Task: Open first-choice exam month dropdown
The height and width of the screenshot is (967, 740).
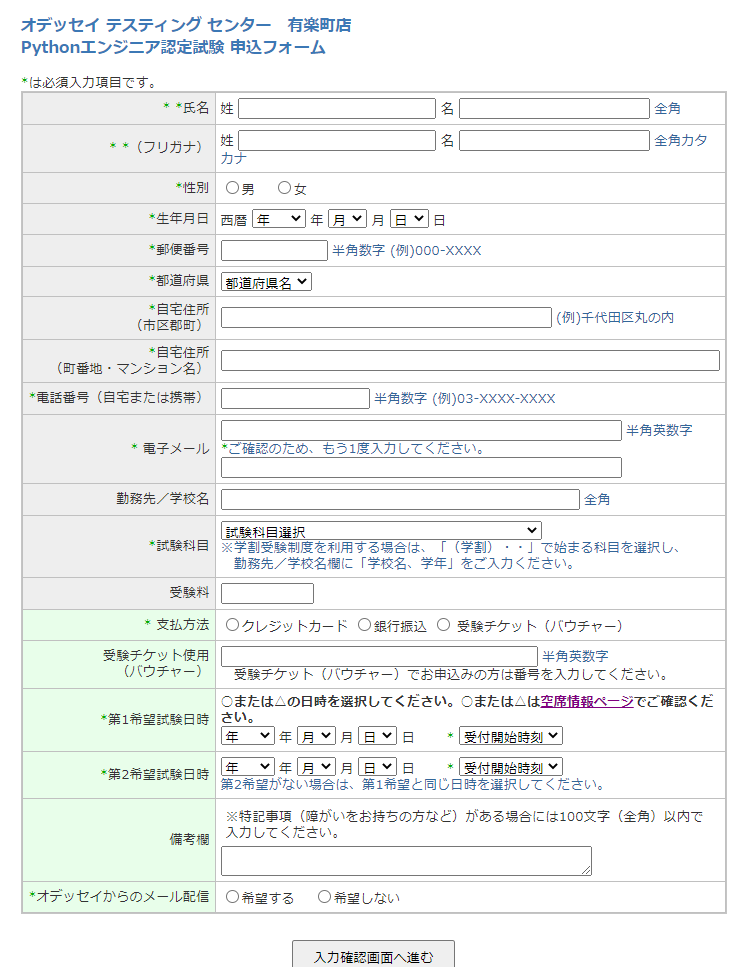Action: pos(316,736)
